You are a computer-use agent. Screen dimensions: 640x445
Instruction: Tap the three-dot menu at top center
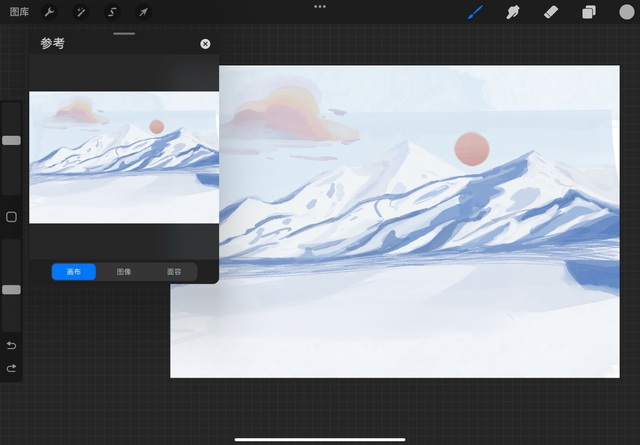[320, 7]
